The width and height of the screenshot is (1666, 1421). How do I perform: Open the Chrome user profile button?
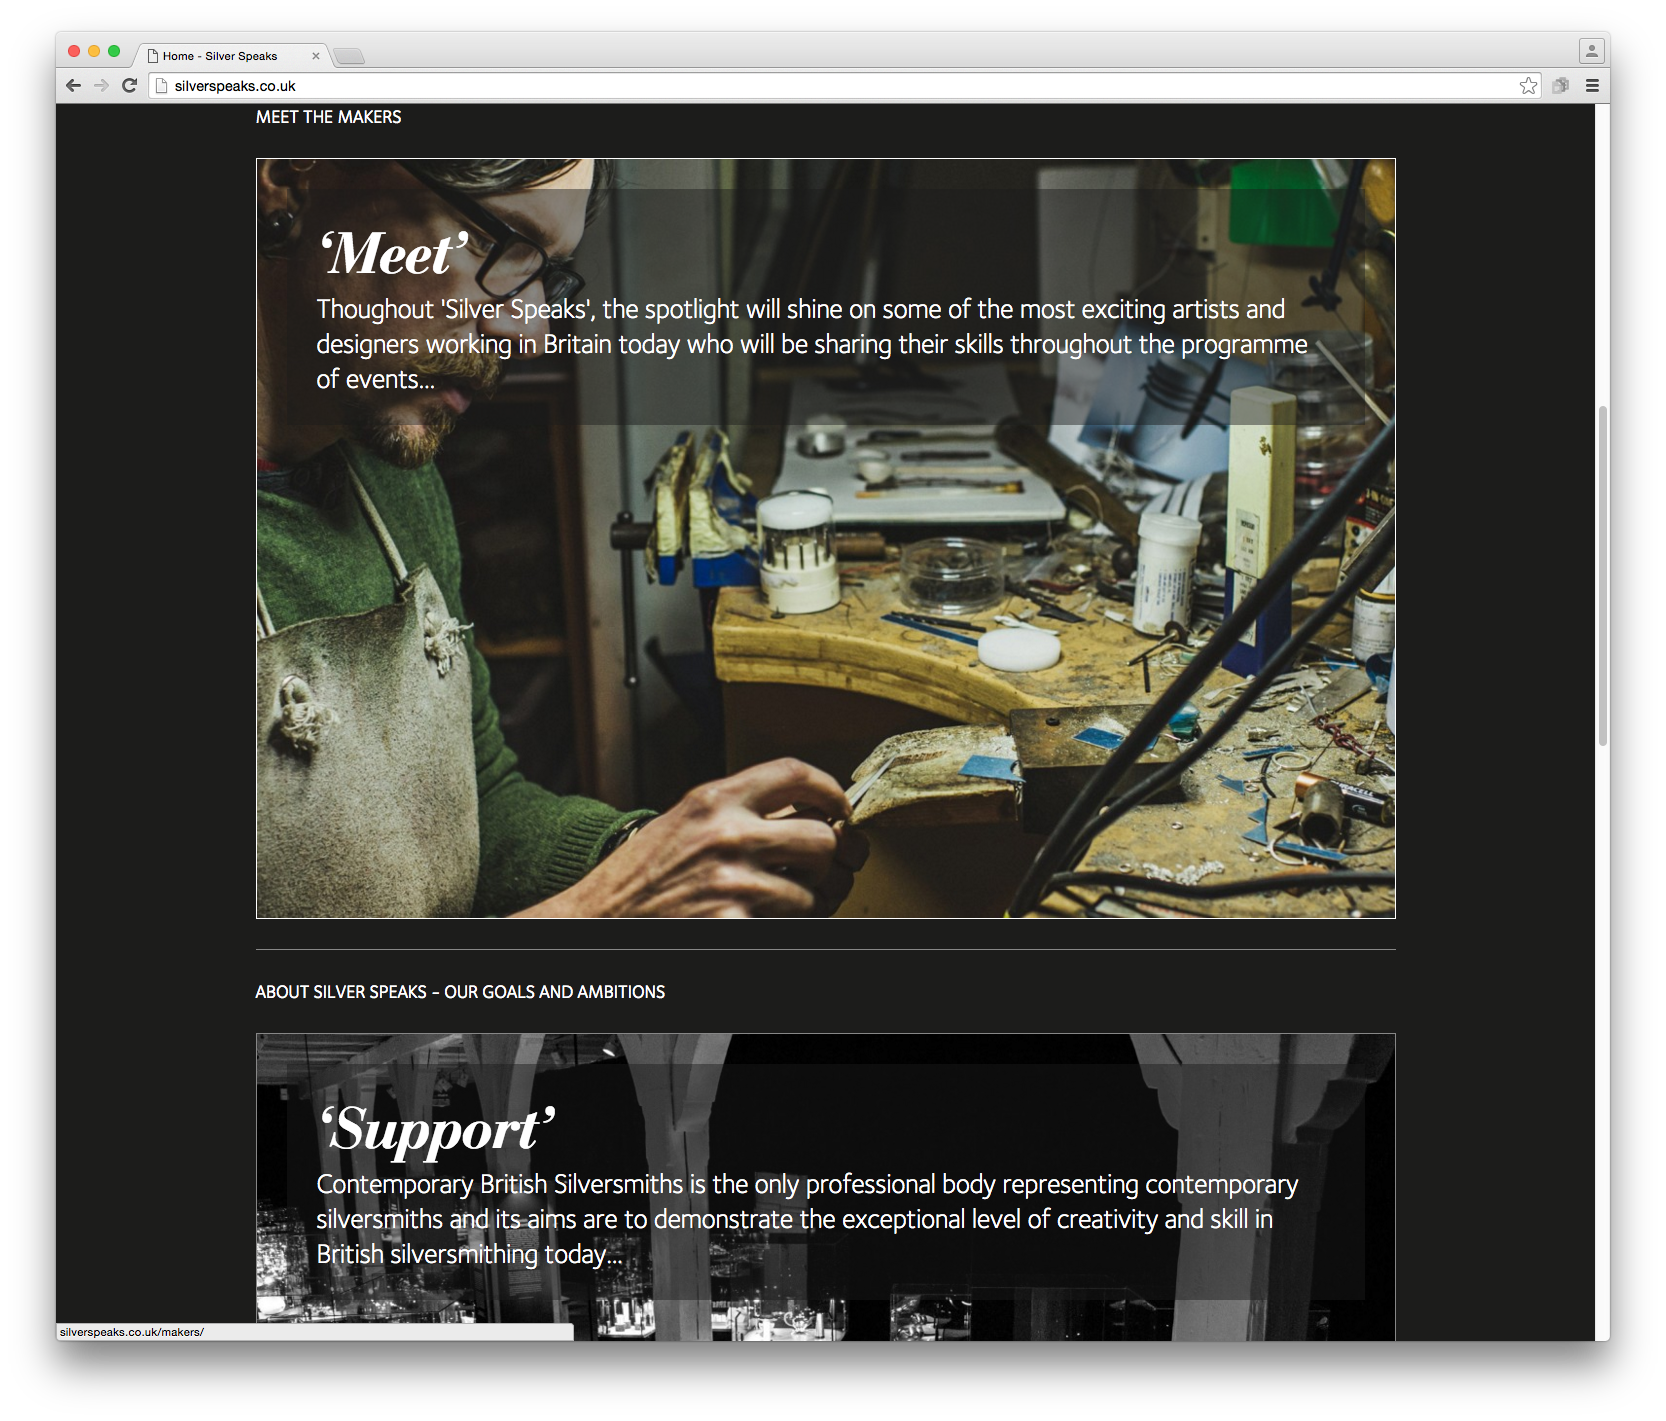(x=1592, y=51)
